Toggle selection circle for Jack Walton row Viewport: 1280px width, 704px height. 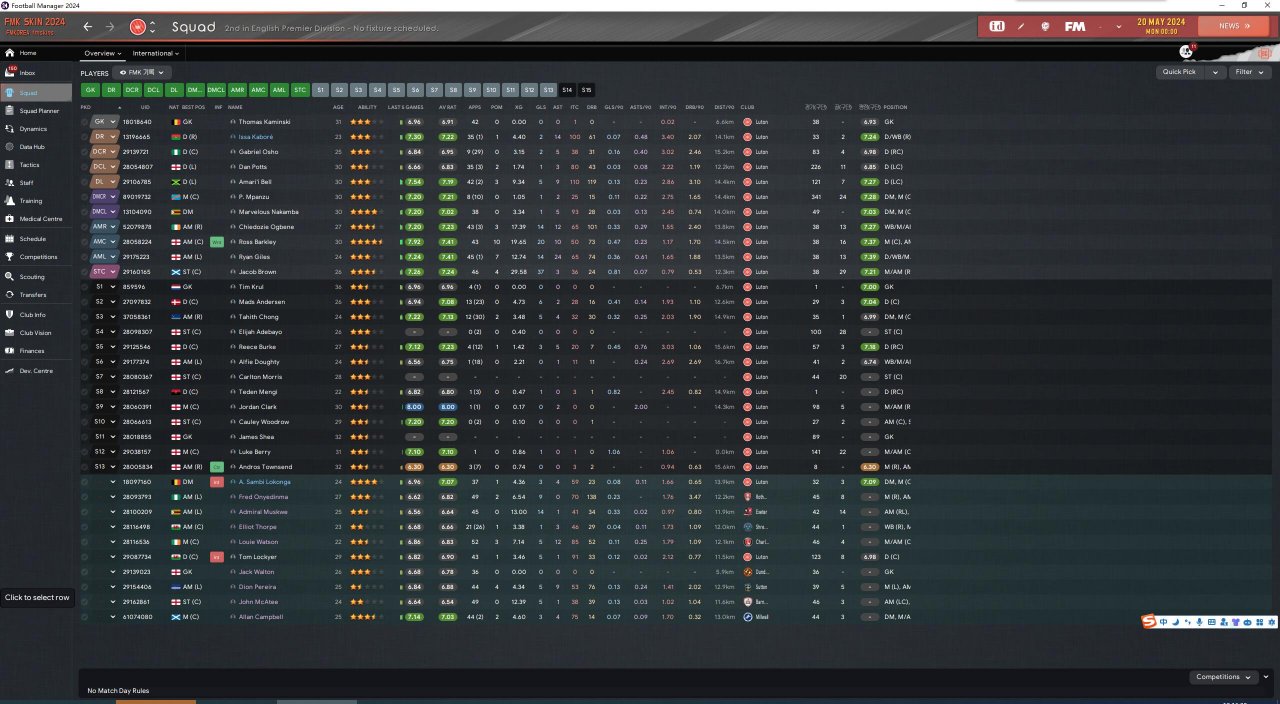pyautogui.click(x=85, y=572)
